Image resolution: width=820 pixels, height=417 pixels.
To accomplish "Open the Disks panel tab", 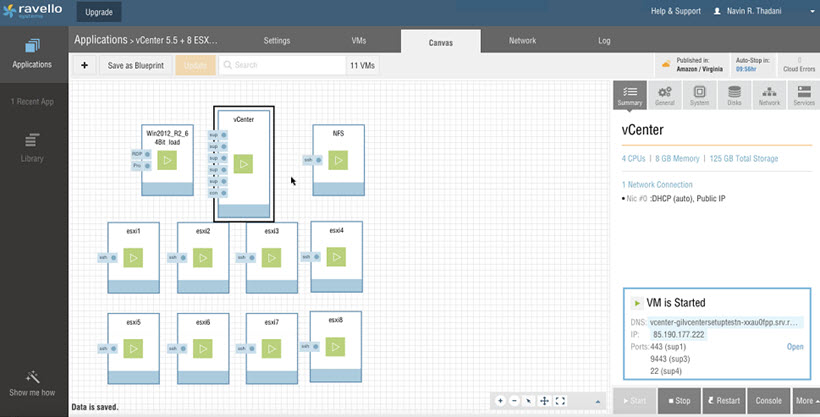I will [x=734, y=95].
